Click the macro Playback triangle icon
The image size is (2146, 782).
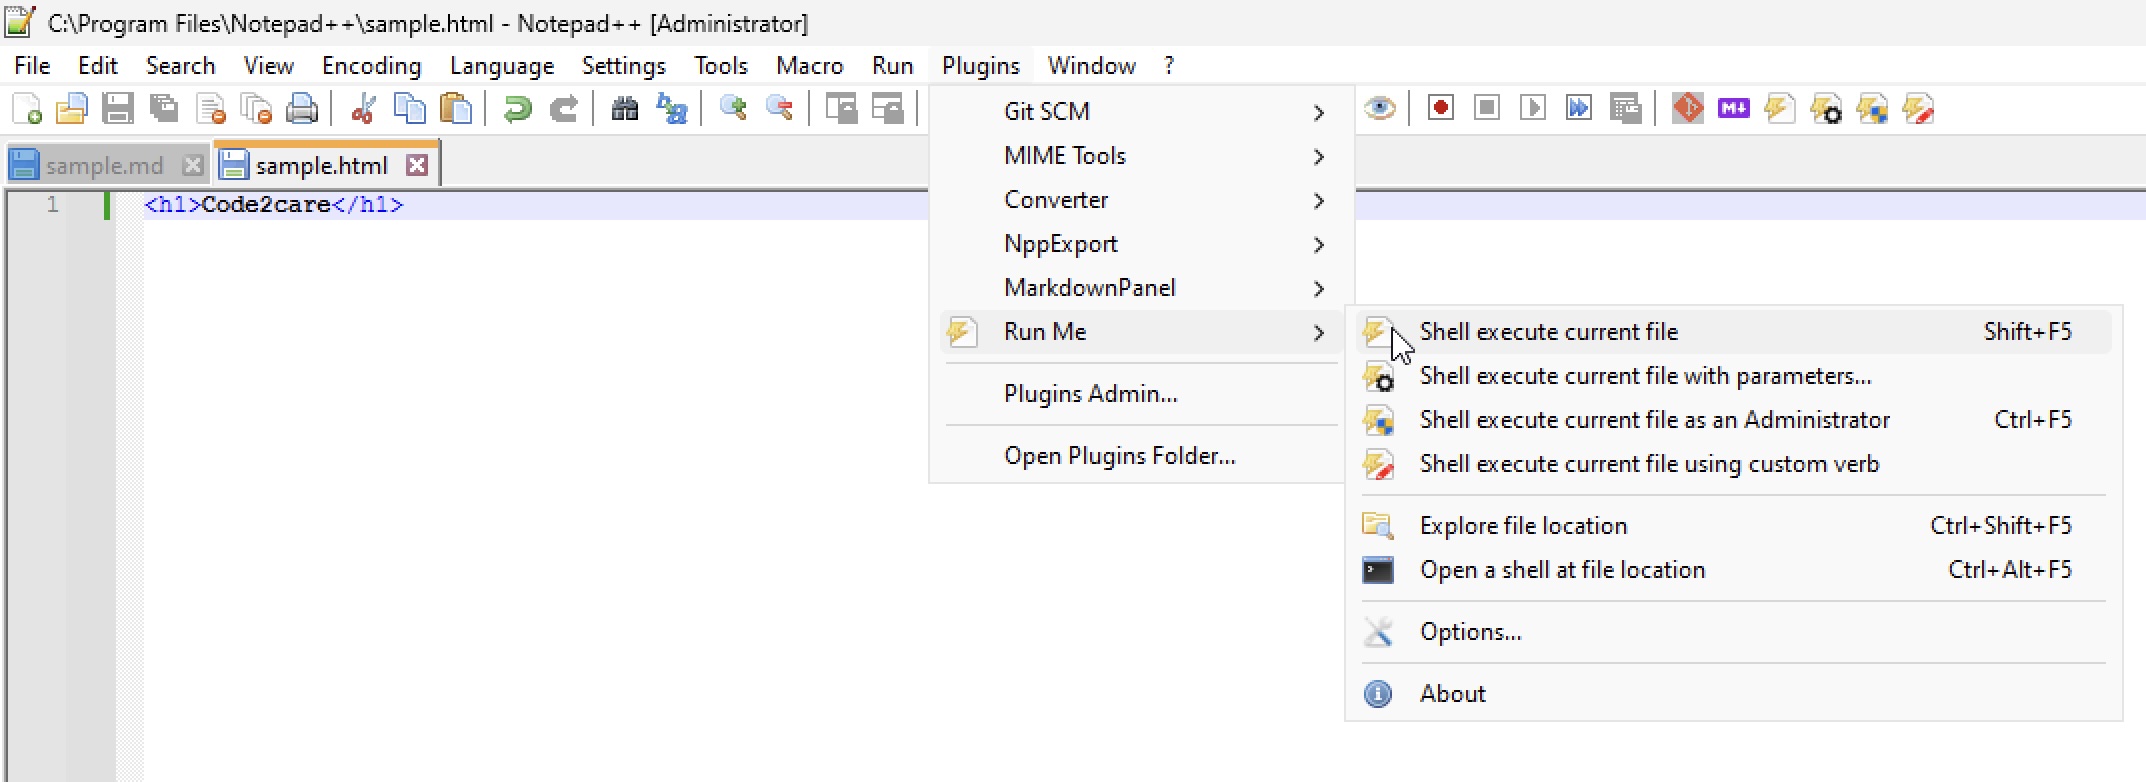tap(1533, 108)
